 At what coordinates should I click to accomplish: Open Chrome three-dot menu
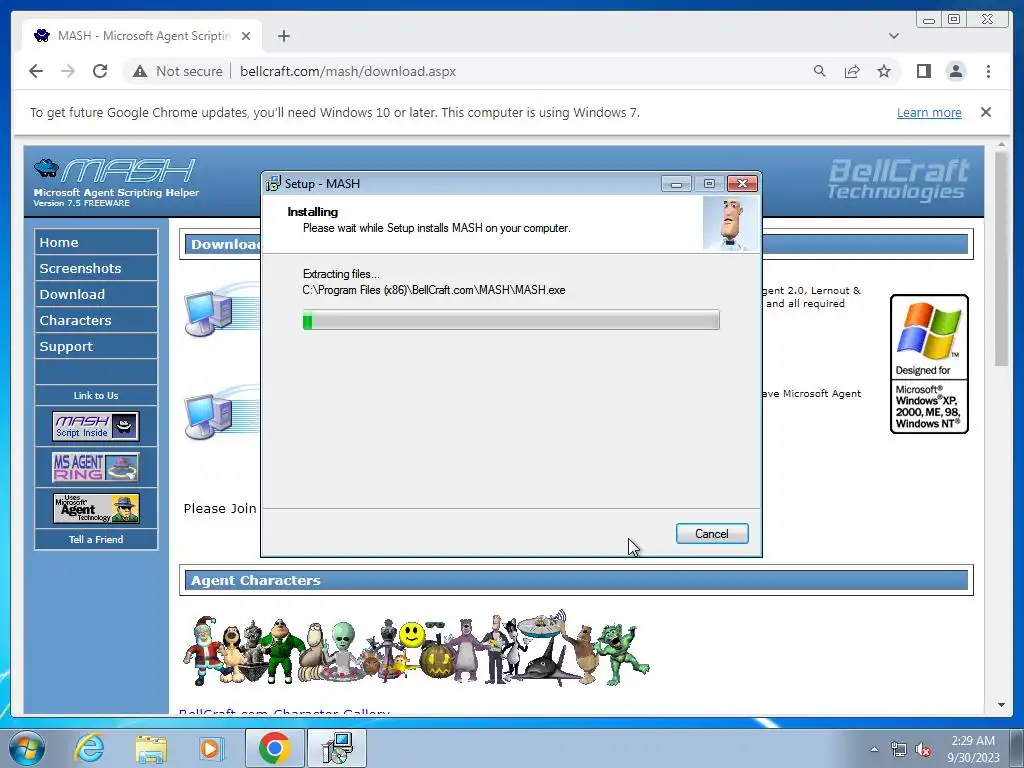pos(988,71)
